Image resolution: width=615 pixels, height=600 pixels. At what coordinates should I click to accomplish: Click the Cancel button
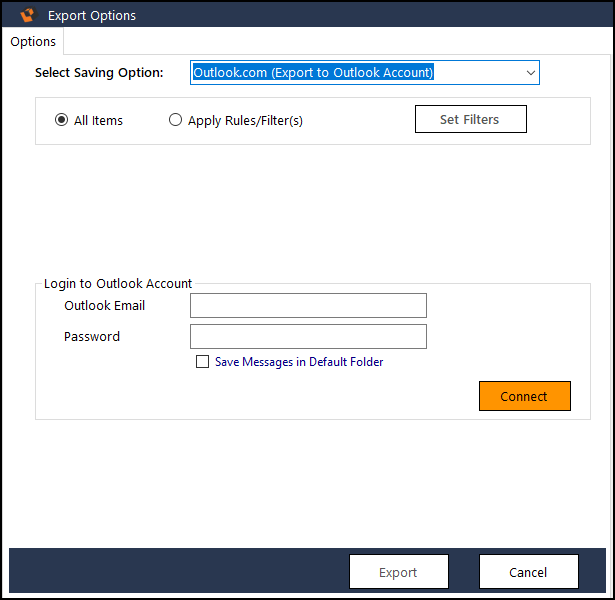[x=529, y=572]
